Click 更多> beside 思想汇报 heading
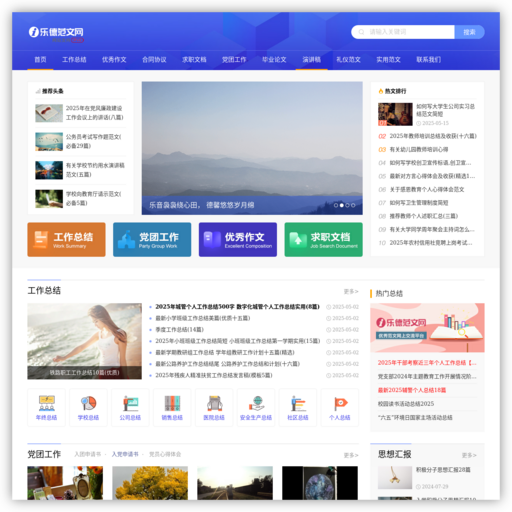 469,455
